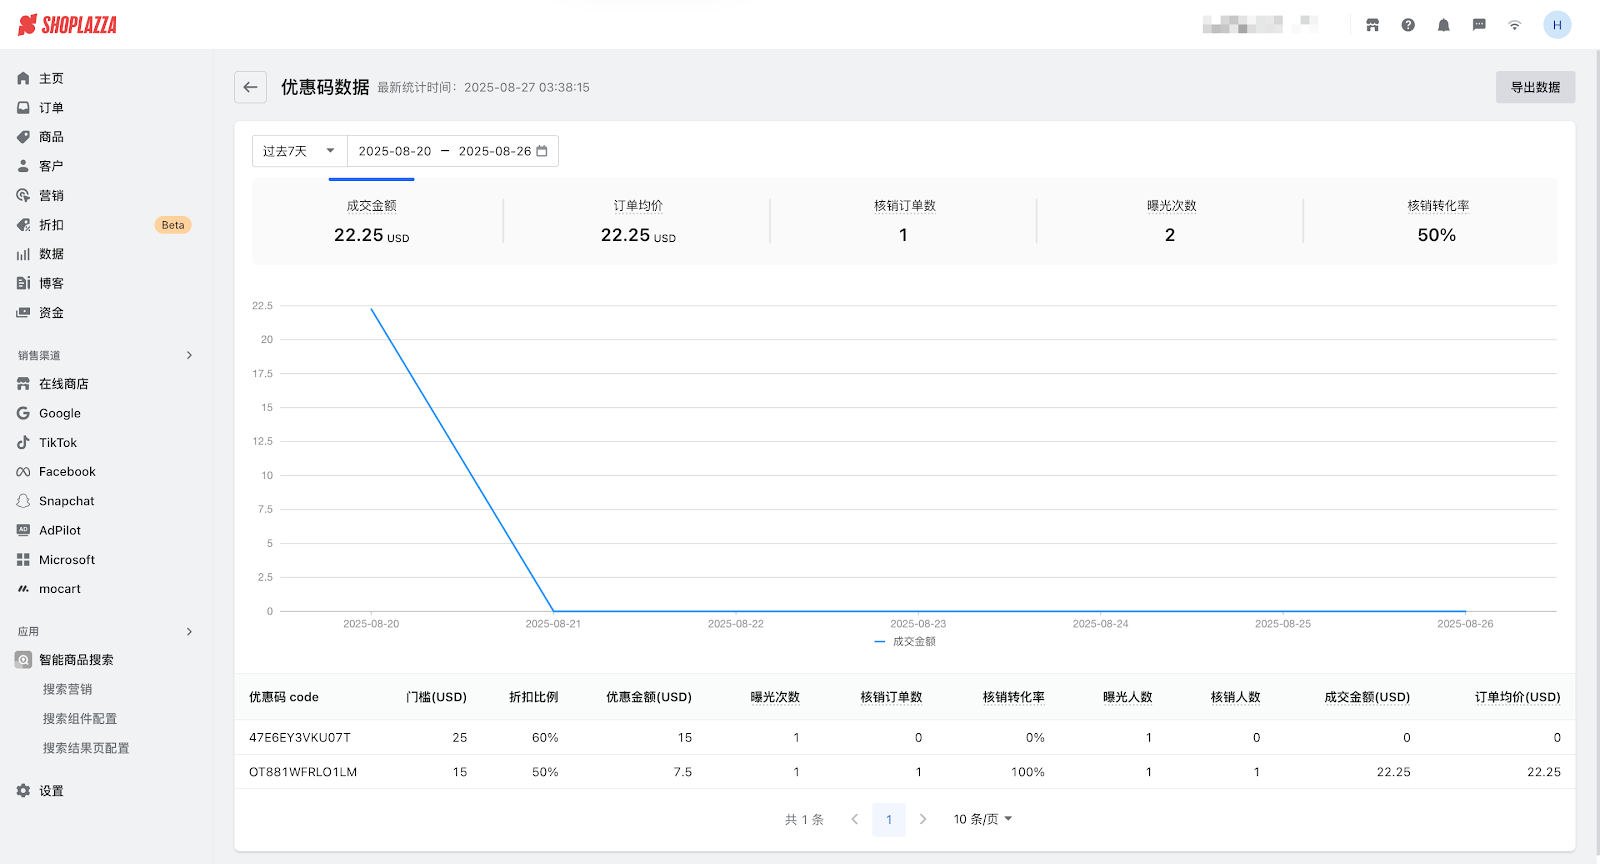Click the home icon for 主页

click(23, 78)
